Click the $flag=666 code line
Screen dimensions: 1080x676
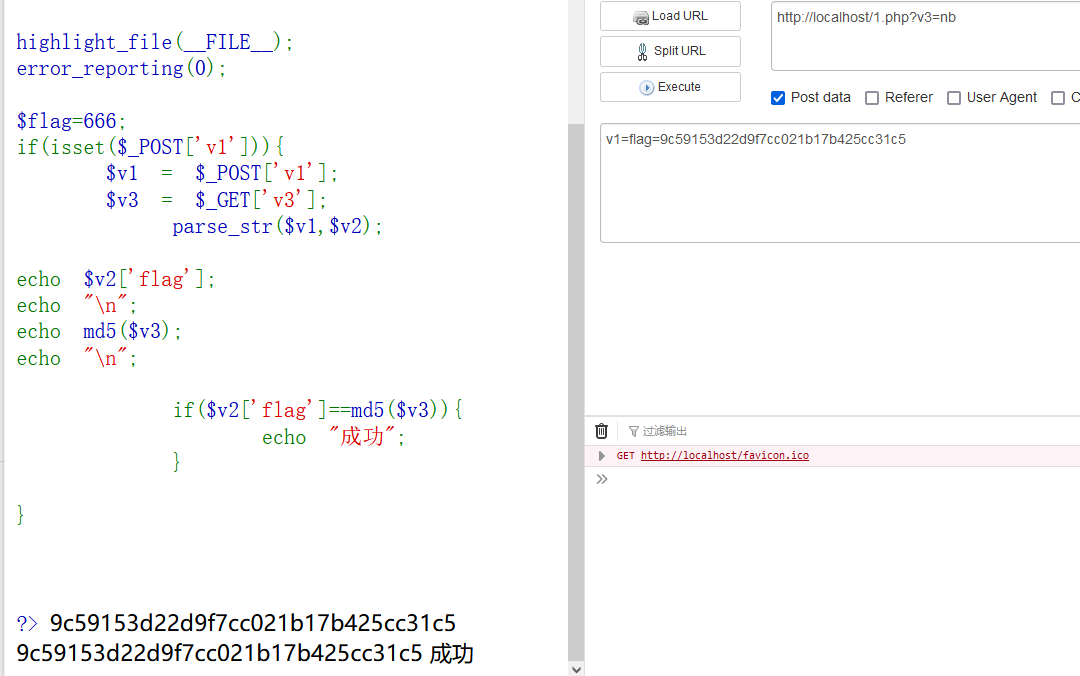coord(72,121)
